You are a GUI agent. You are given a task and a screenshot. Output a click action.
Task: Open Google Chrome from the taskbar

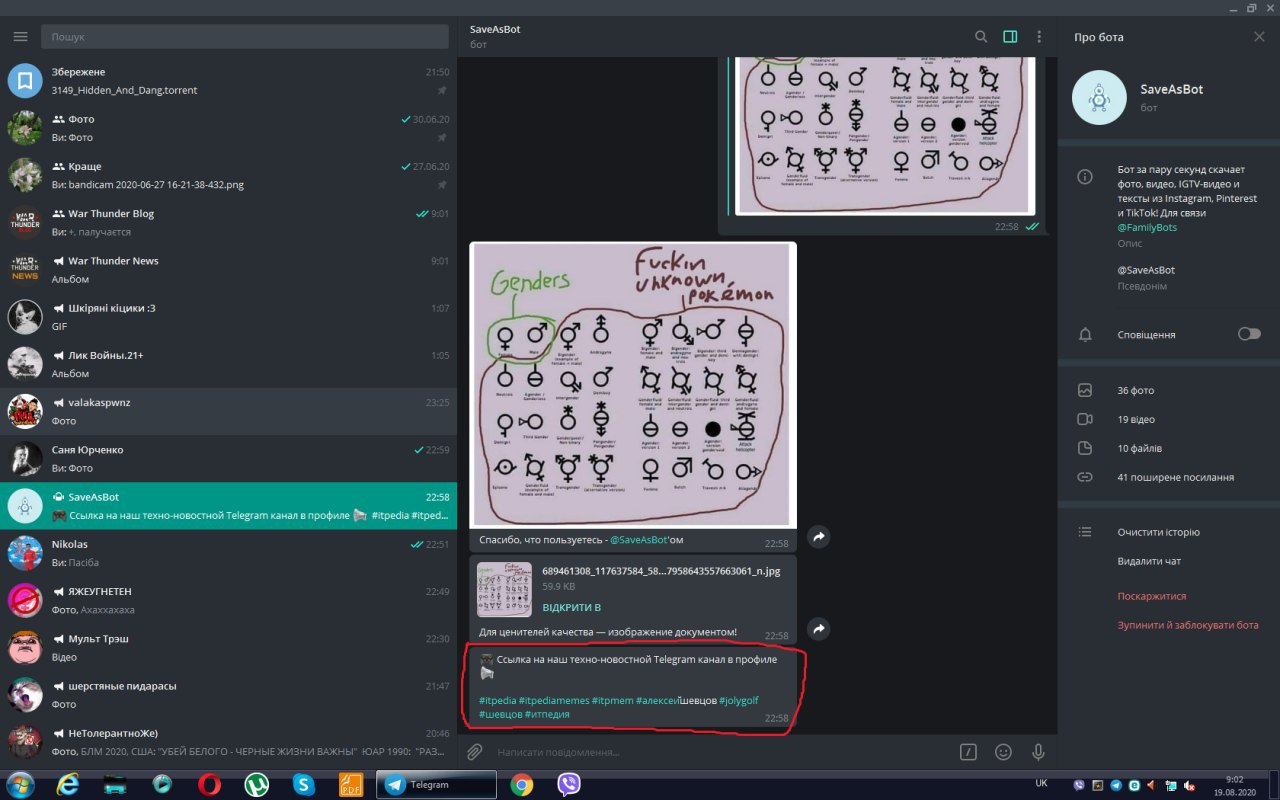pos(521,785)
